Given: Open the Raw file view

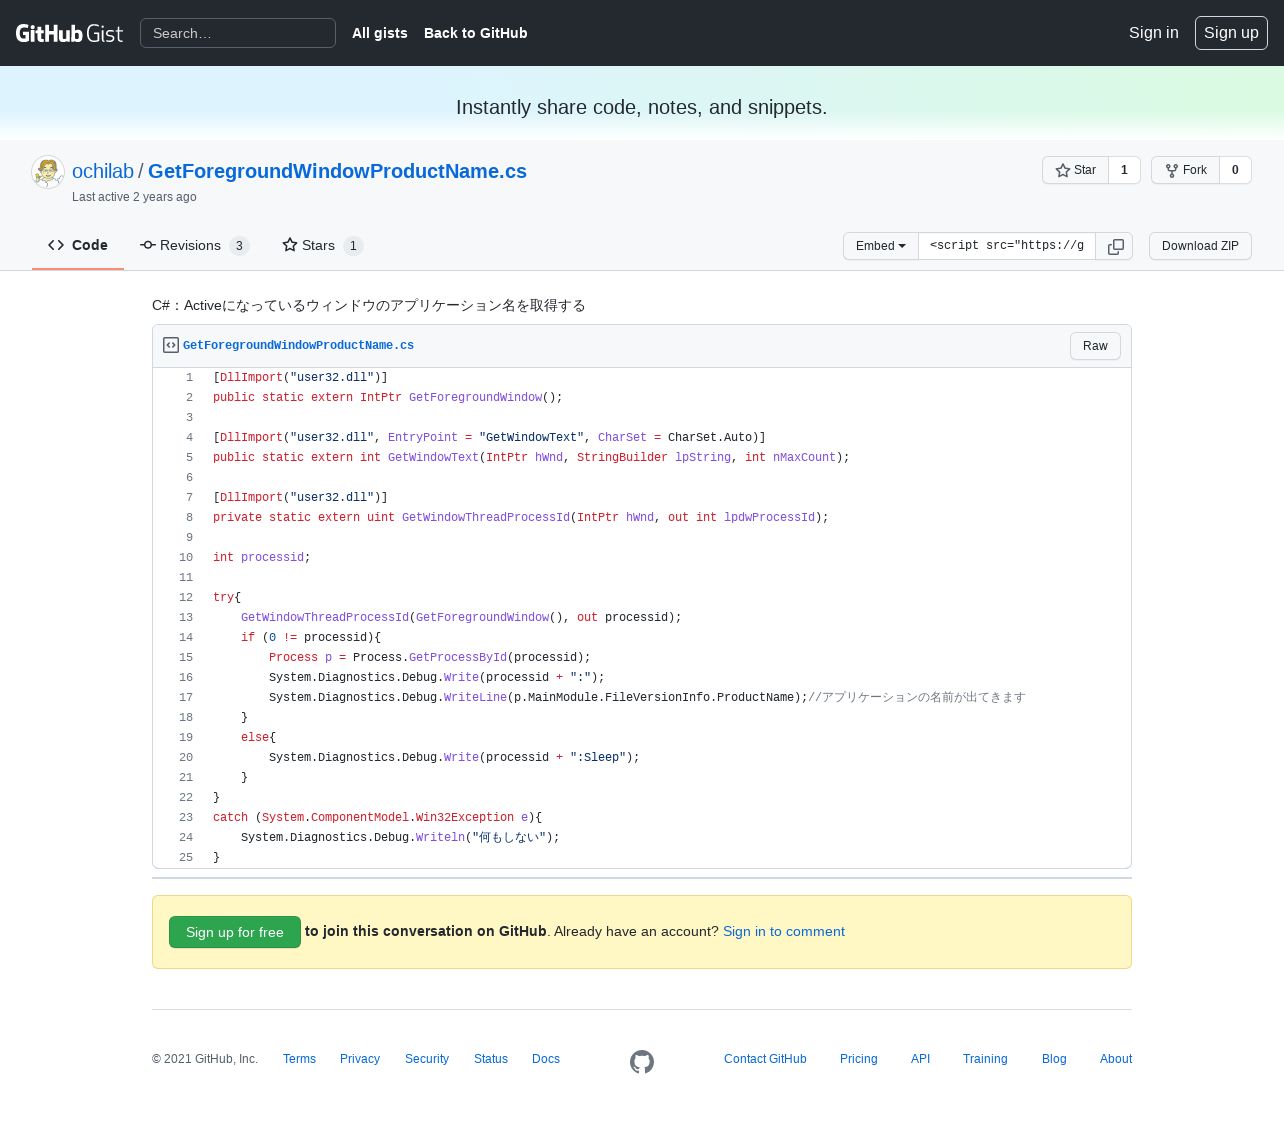Looking at the screenshot, I should 1095,346.
